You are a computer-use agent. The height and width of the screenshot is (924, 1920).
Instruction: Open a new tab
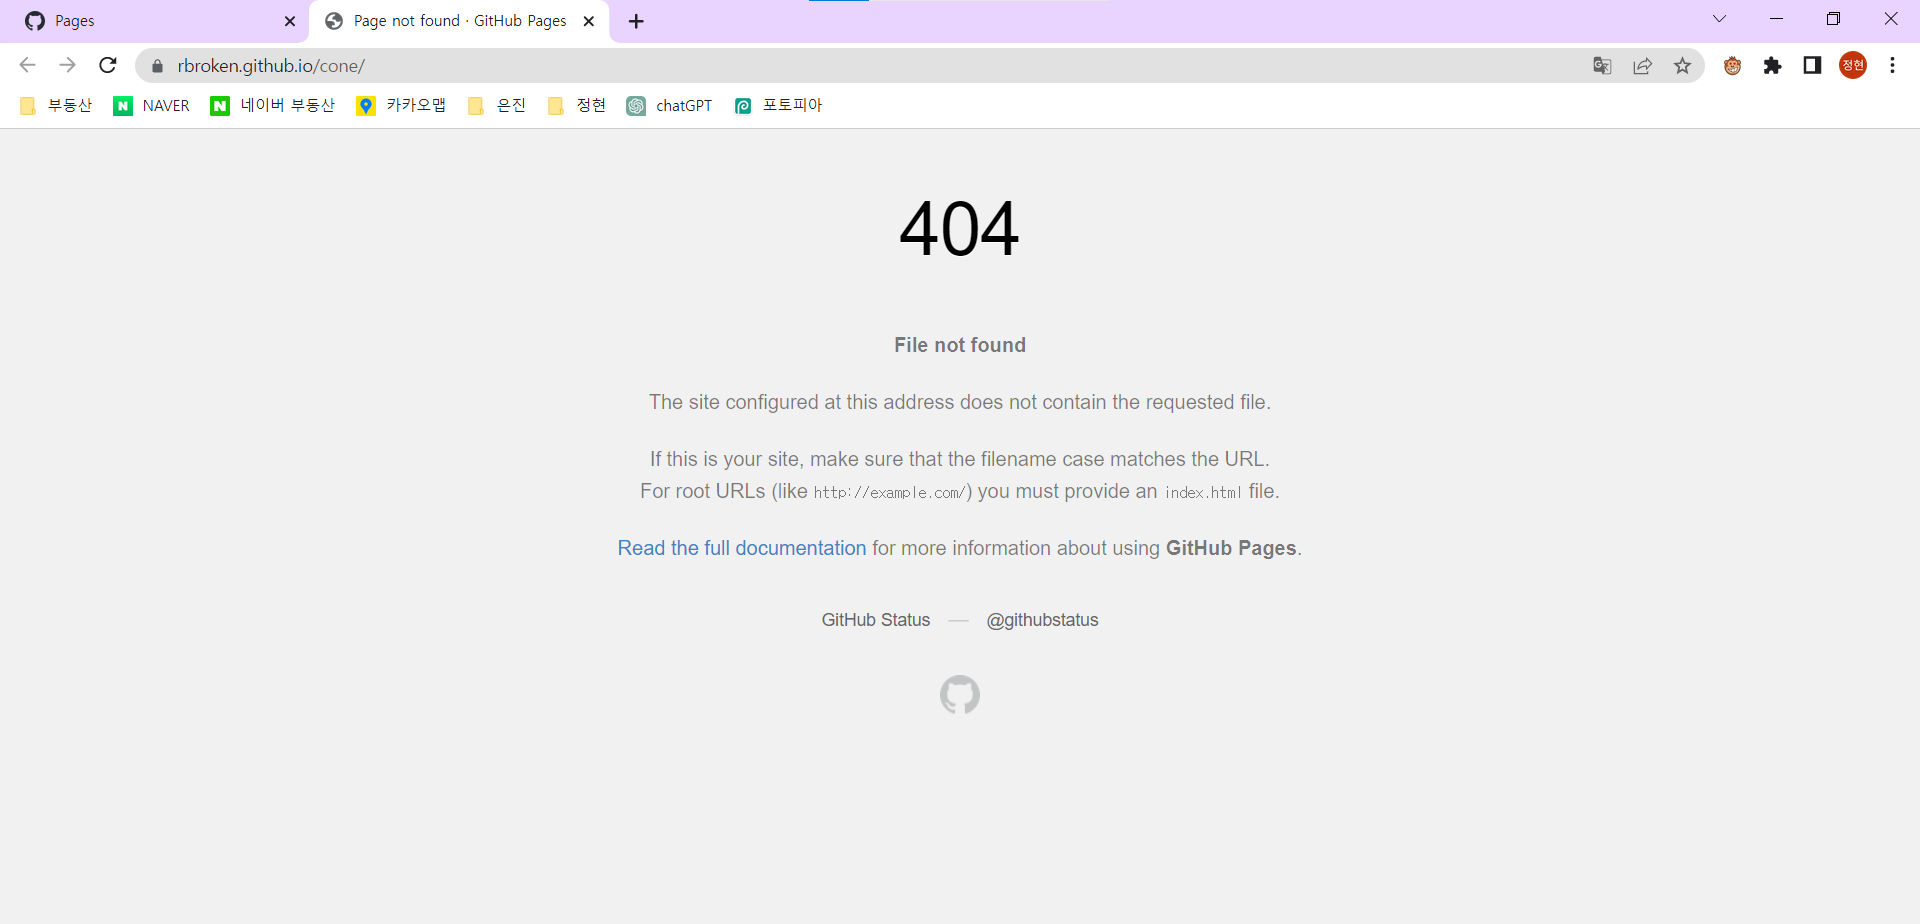(x=636, y=21)
